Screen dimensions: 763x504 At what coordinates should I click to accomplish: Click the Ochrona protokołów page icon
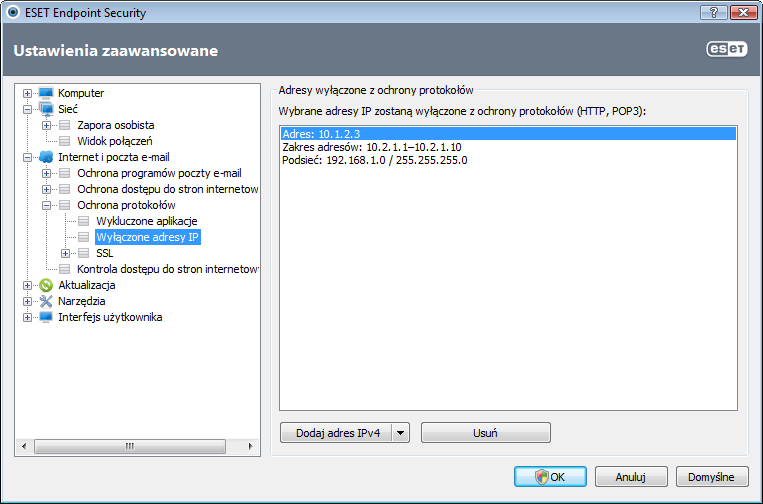65,205
